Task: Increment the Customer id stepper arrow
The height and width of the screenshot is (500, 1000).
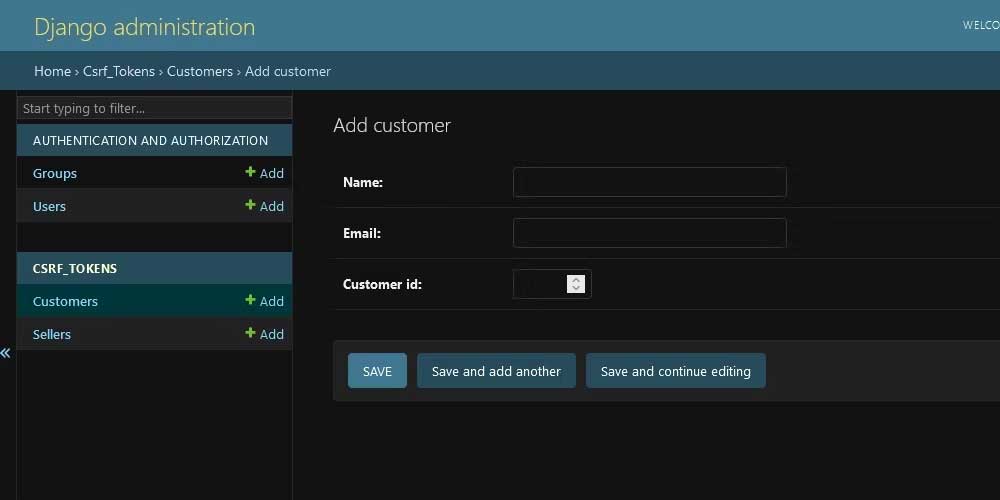Action: tap(575, 279)
